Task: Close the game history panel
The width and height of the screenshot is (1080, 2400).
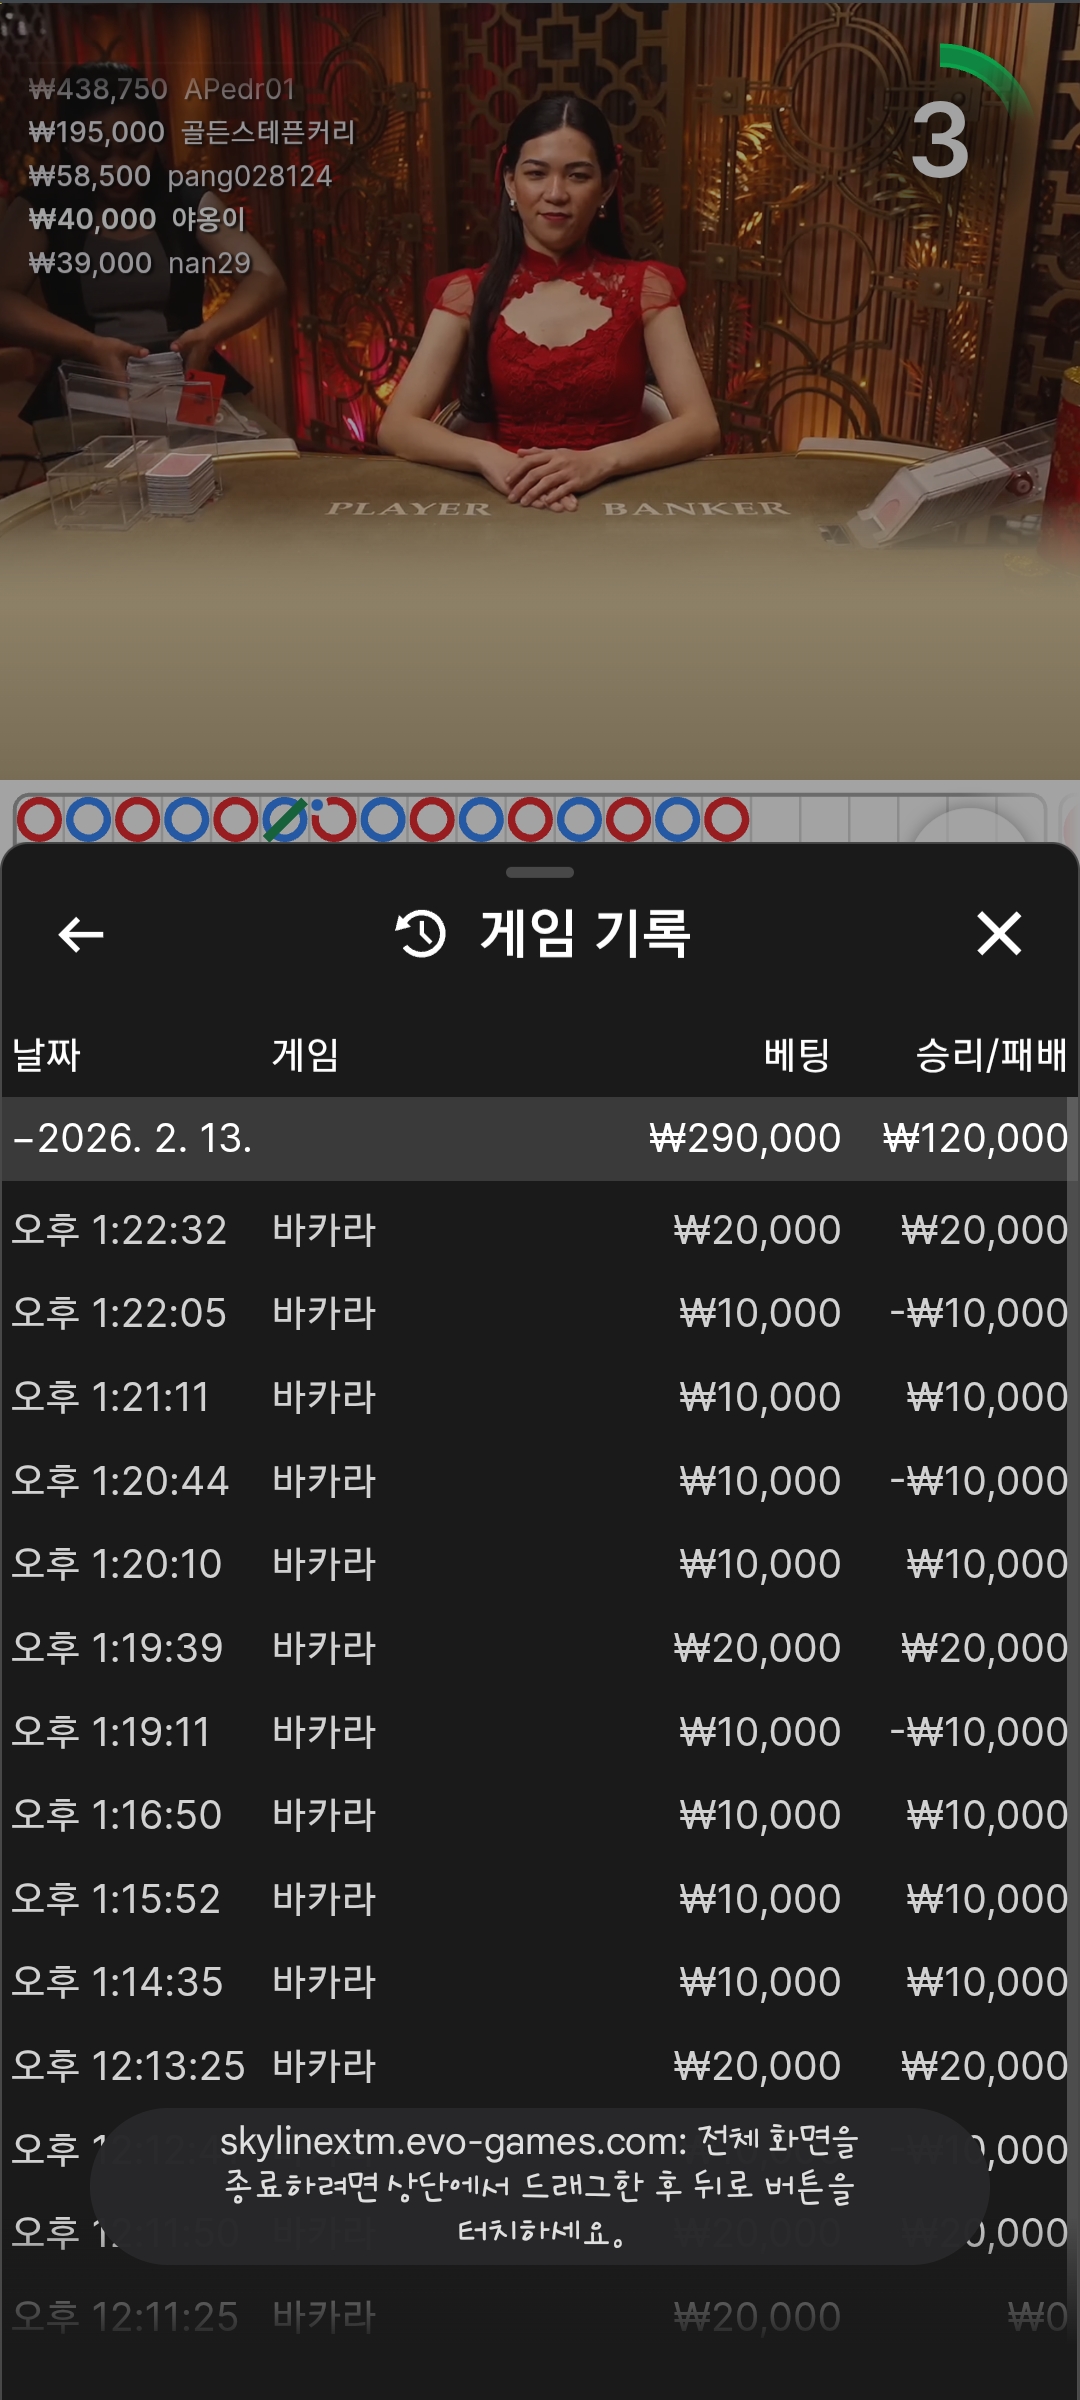Action: coord(998,934)
